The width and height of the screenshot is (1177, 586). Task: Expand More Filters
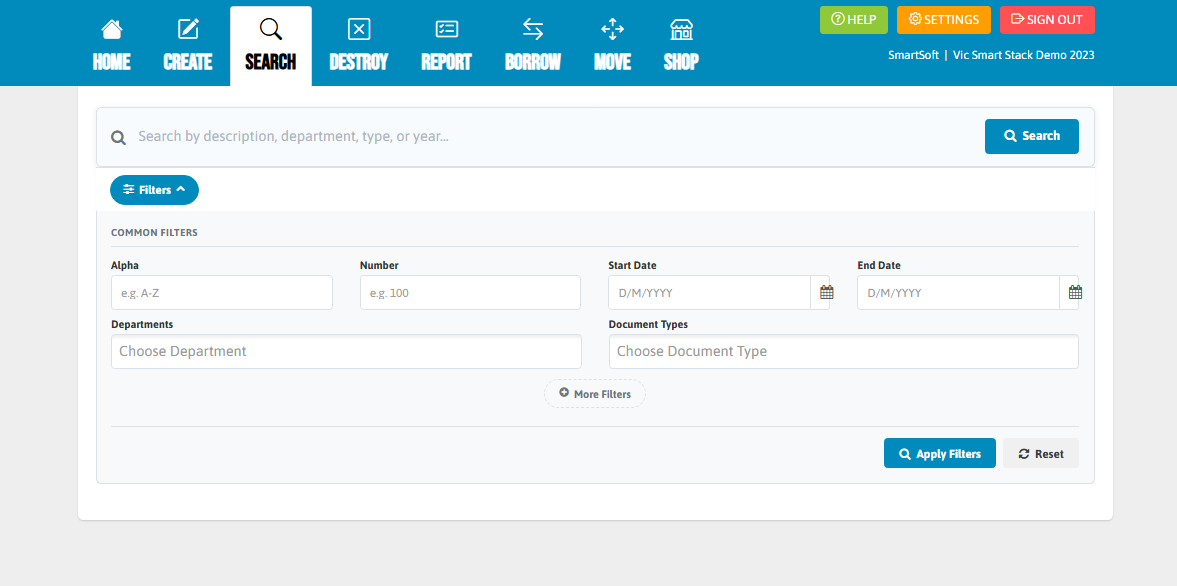[595, 393]
